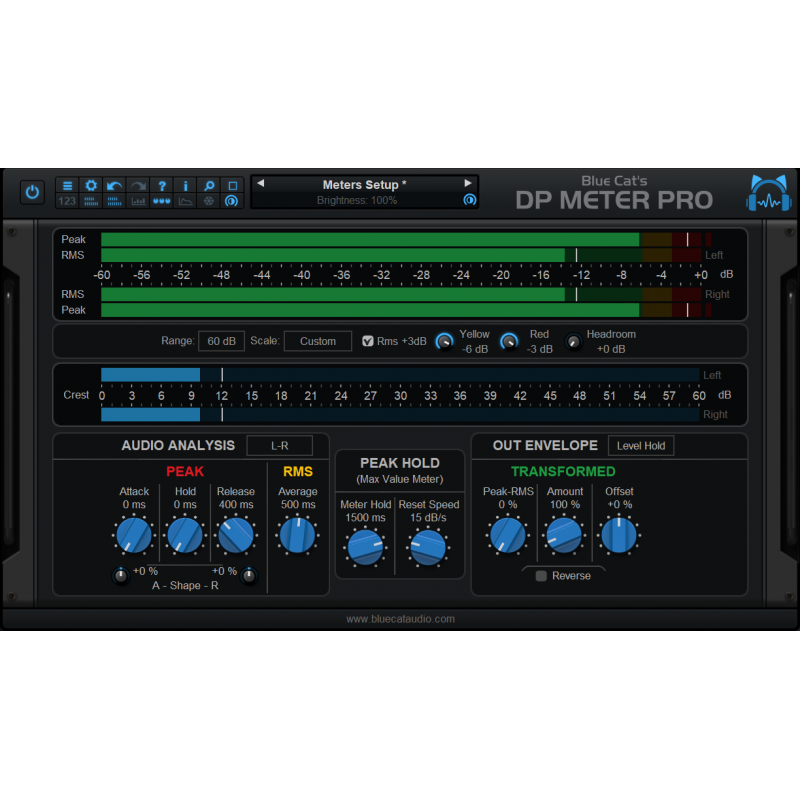Open the Range dropdown showing 60 dB
Screen dimensions: 800x800
[x=221, y=340]
